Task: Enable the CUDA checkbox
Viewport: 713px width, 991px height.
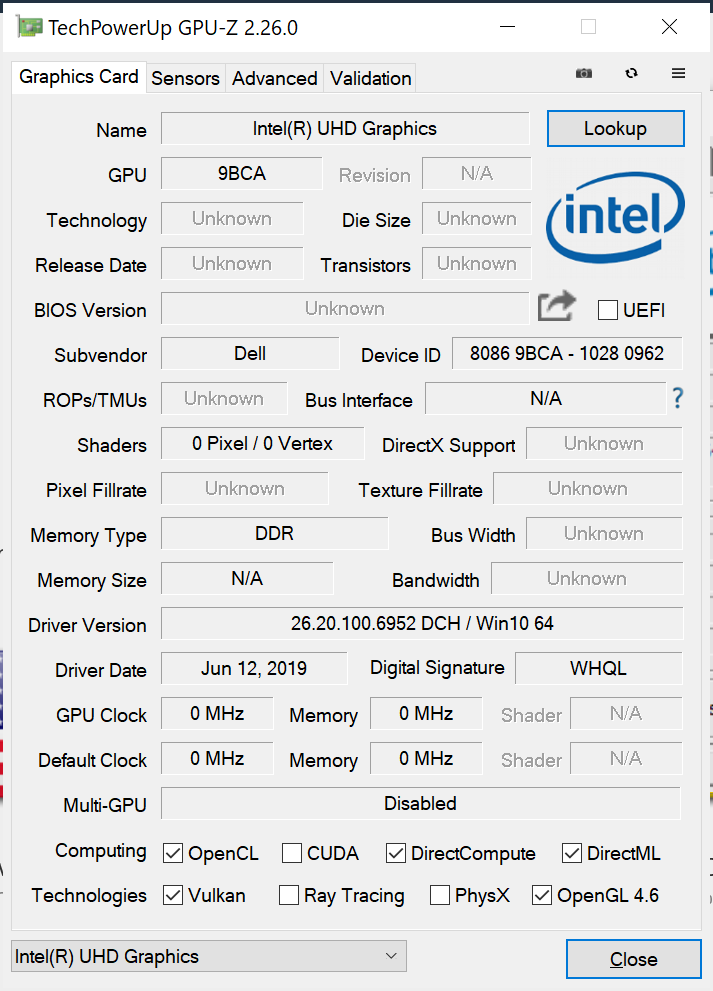Action: click(x=292, y=853)
